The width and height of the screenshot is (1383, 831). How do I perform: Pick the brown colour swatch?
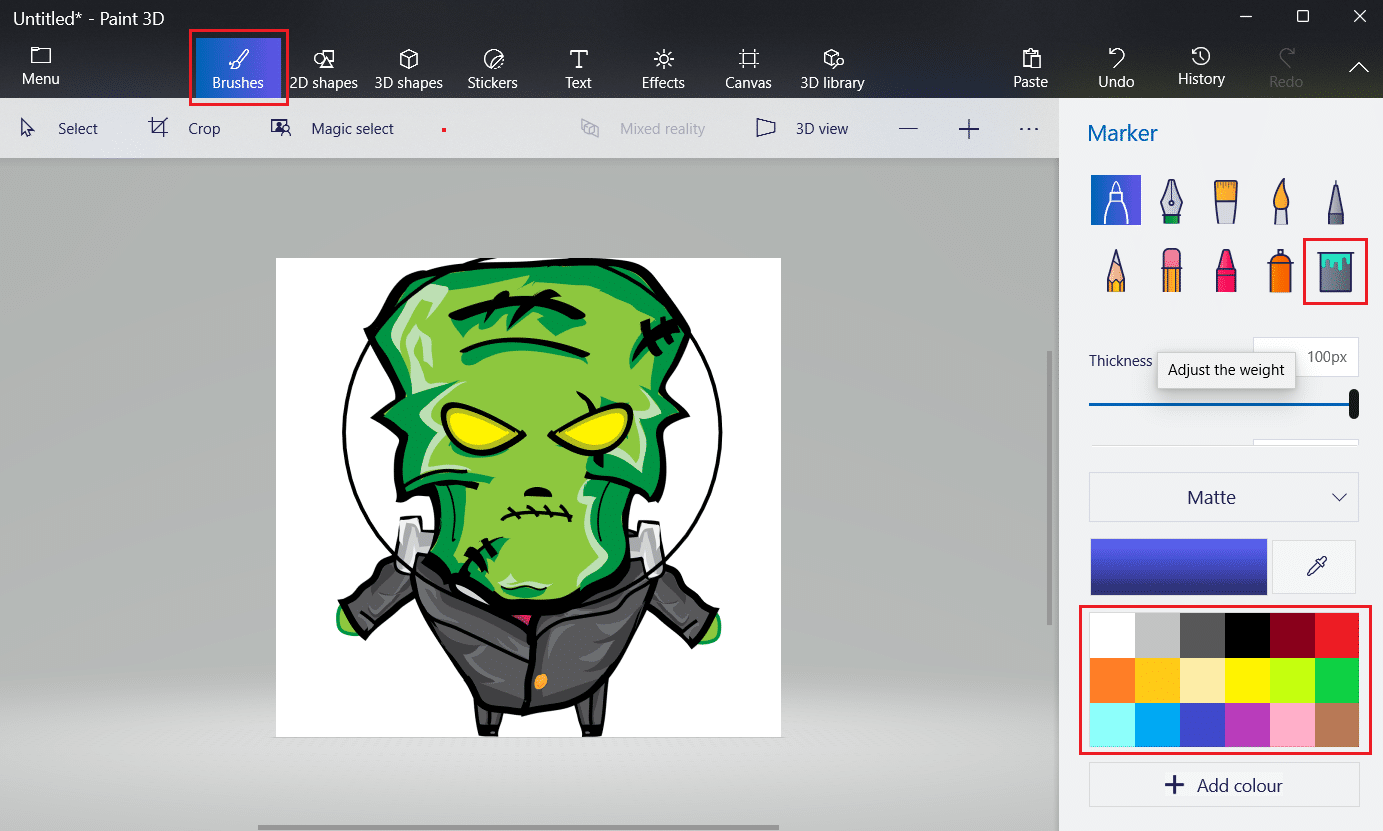point(1337,725)
